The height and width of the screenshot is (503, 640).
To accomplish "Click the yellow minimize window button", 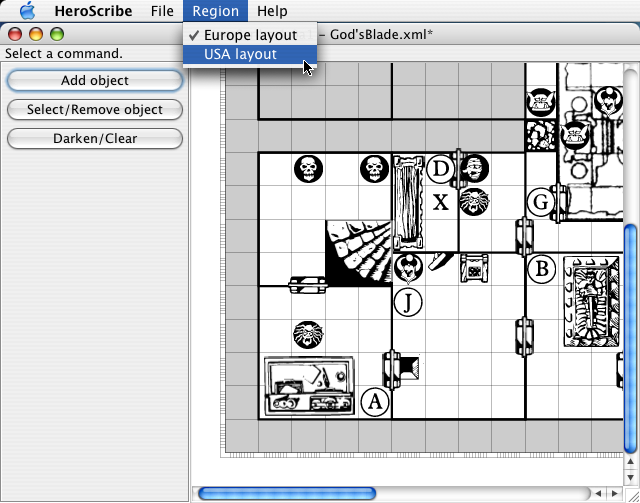I will [36, 34].
